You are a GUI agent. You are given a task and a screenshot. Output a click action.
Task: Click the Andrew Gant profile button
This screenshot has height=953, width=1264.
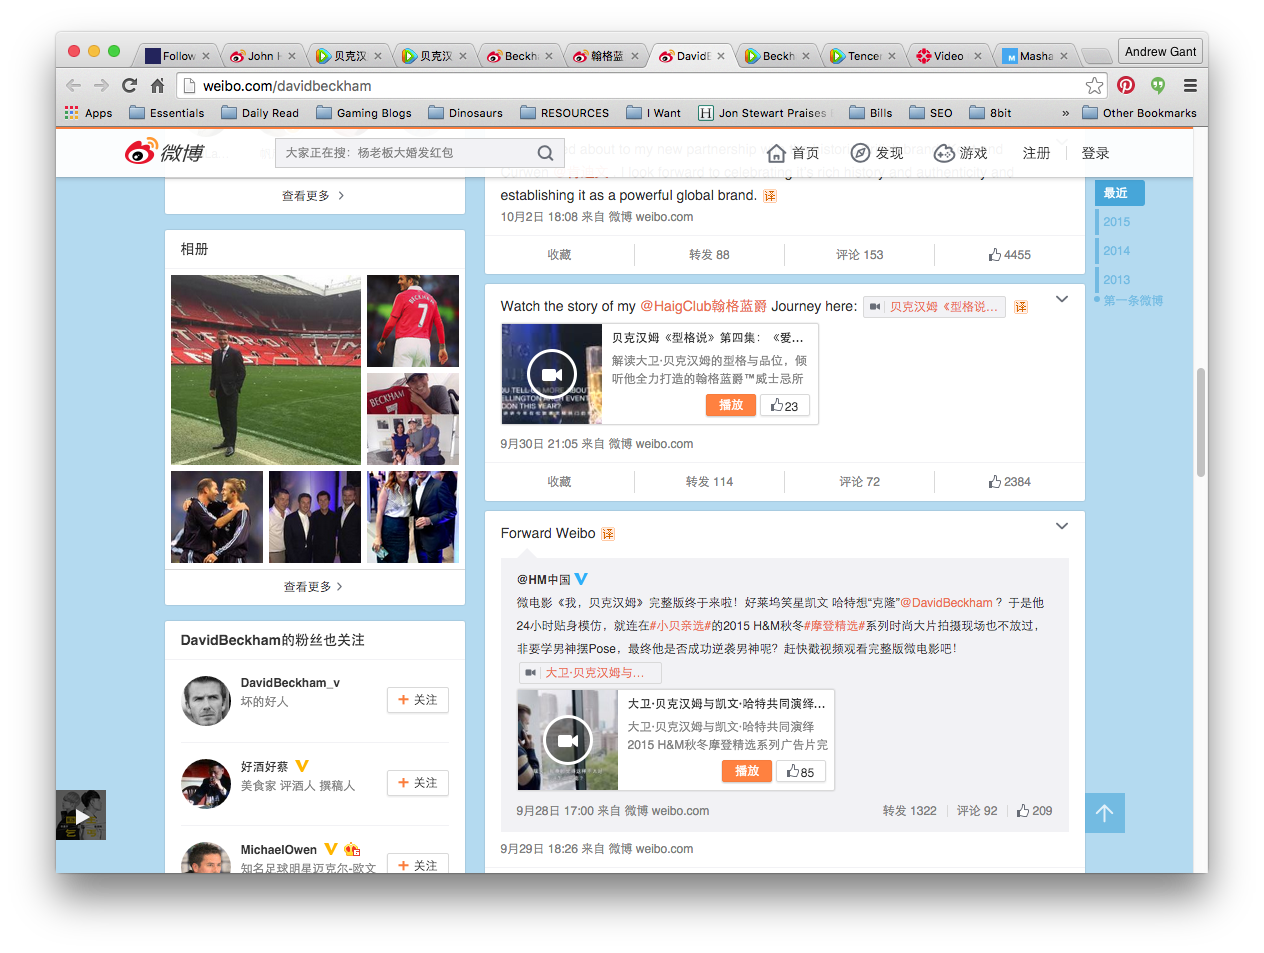[1160, 52]
